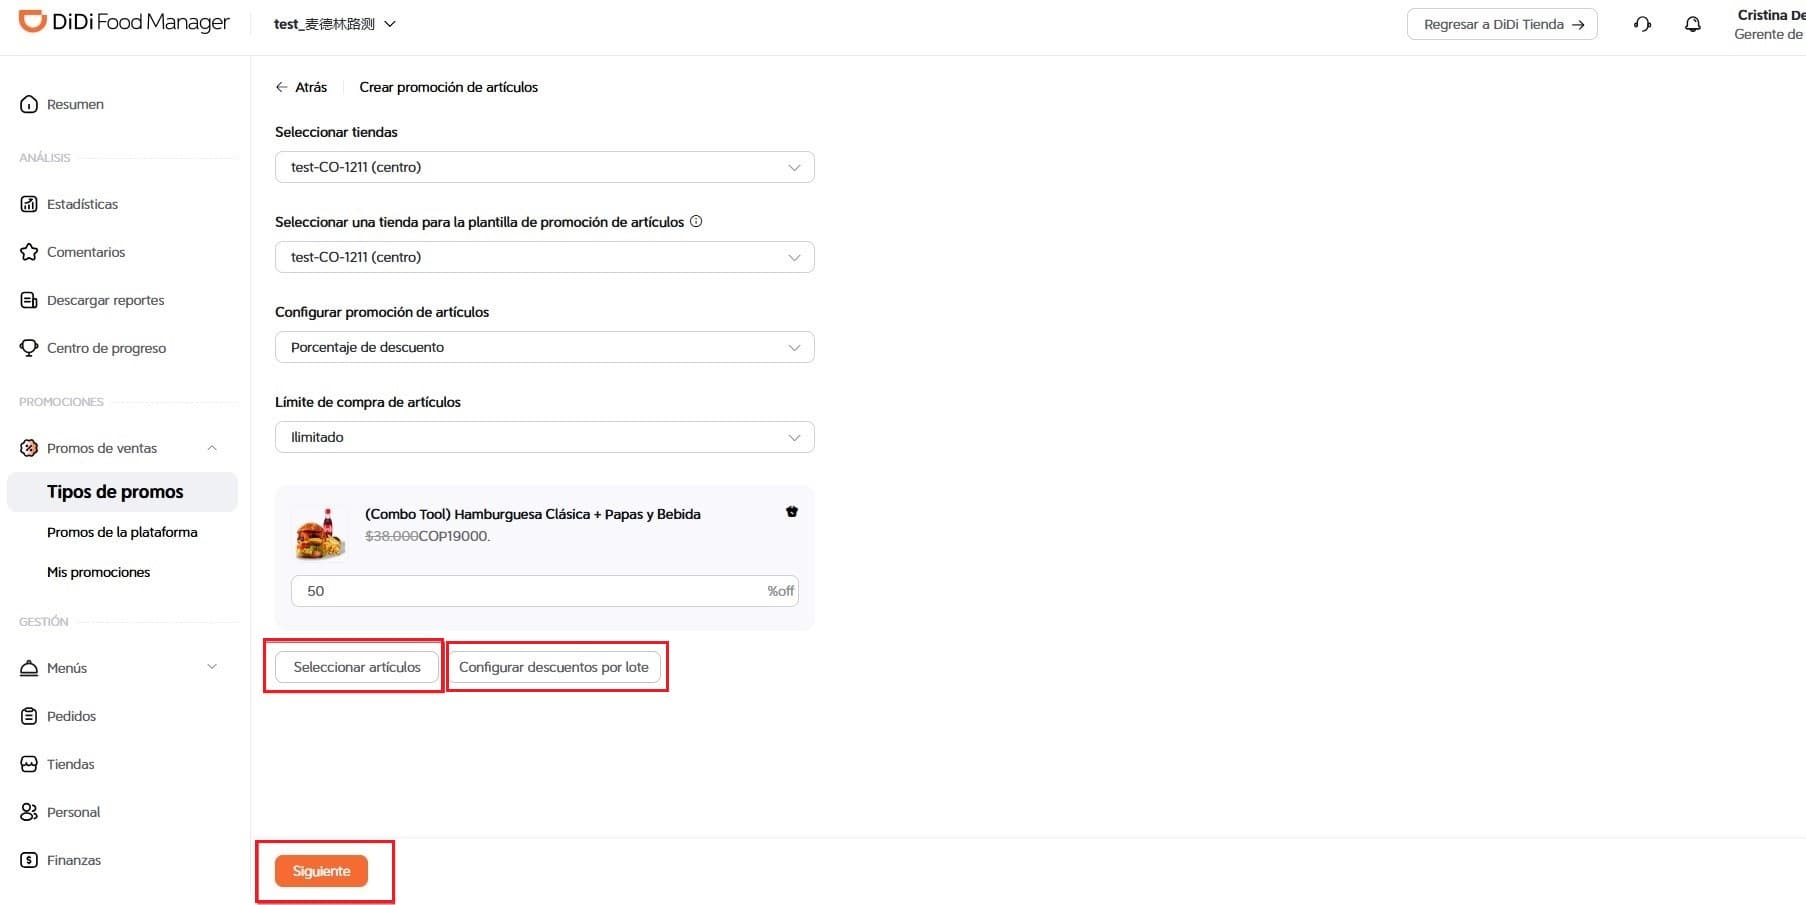Screen dimensions: 1806x905
Task: Open the Finanzas section
Action: click(x=74, y=860)
